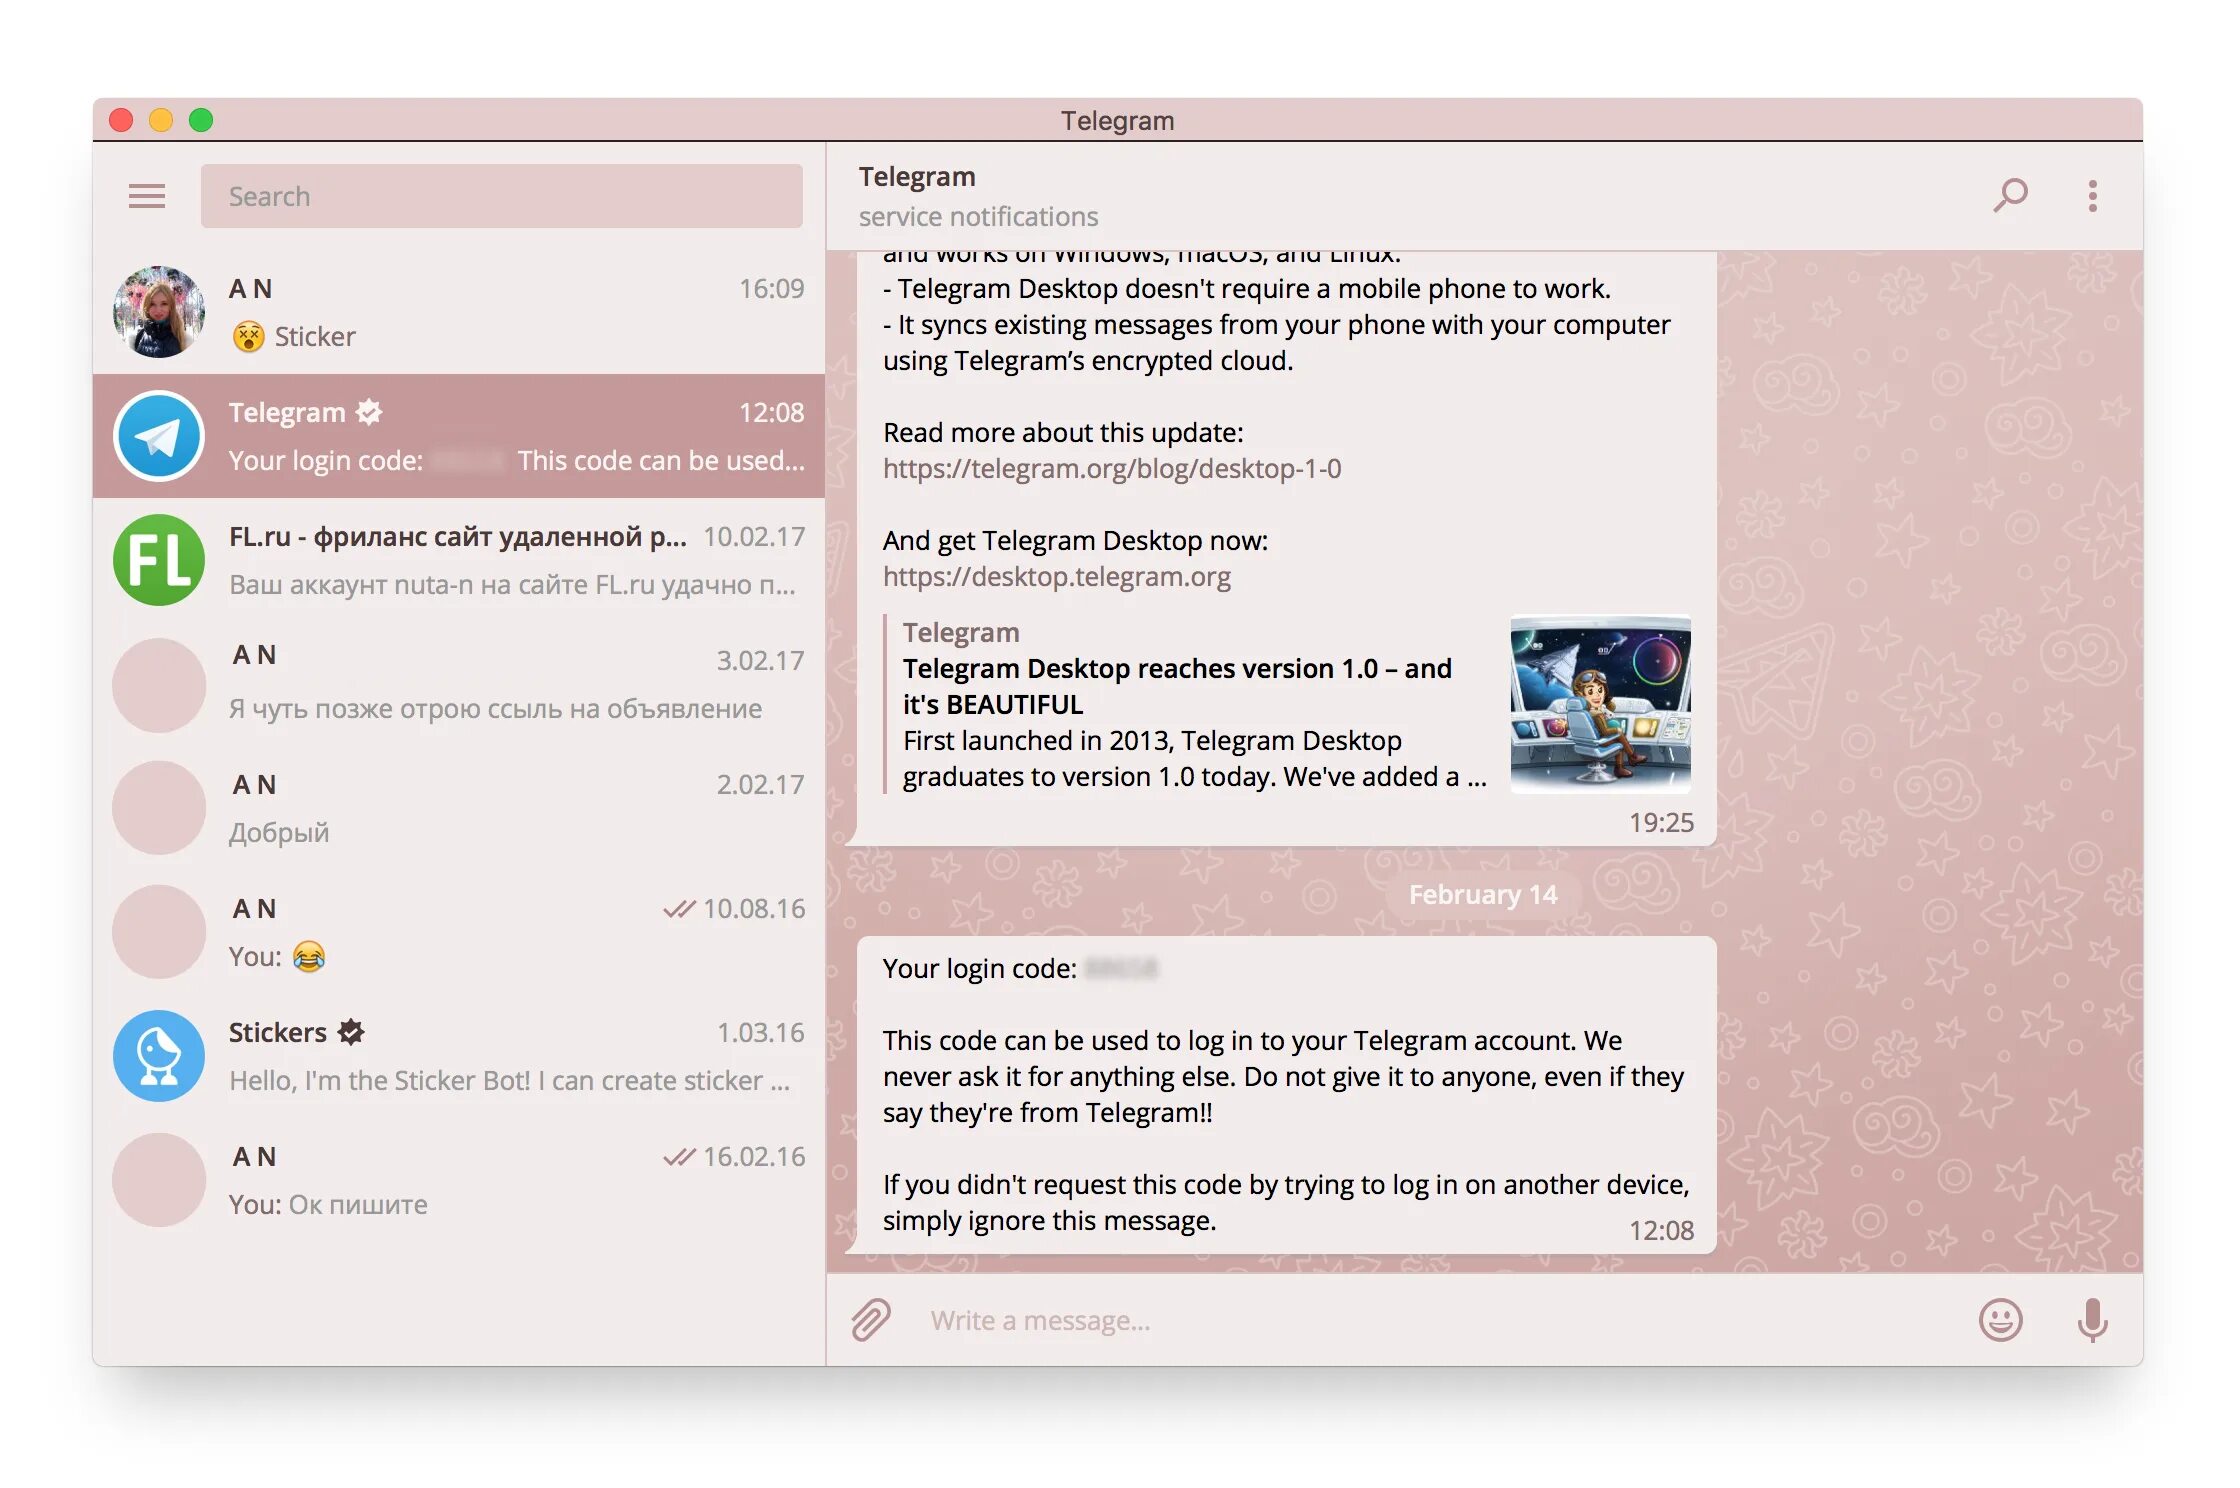The height and width of the screenshot is (1488, 2240).
Task: Open the telegram.org/blog/desktop-1-0 link
Action: click(1112, 469)
